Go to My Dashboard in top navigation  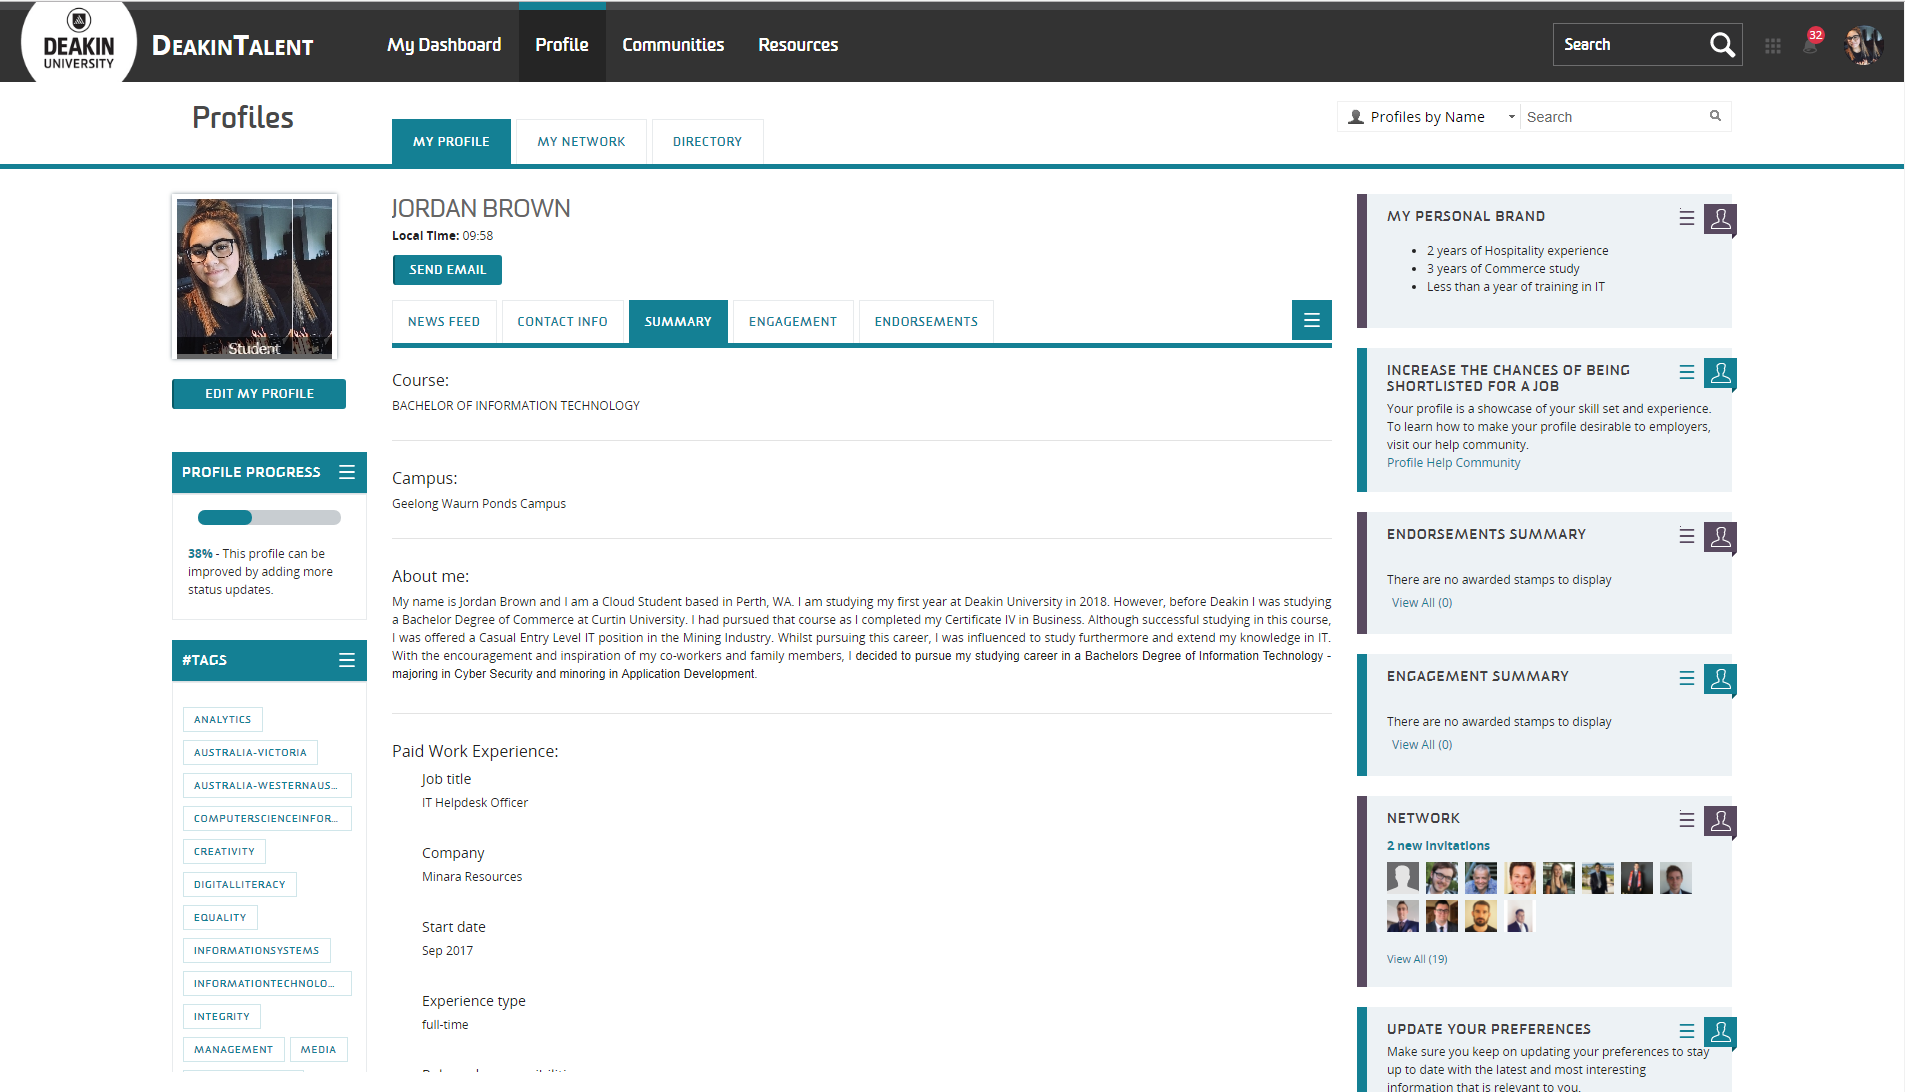pyautogui.click(x=444, y=45)
